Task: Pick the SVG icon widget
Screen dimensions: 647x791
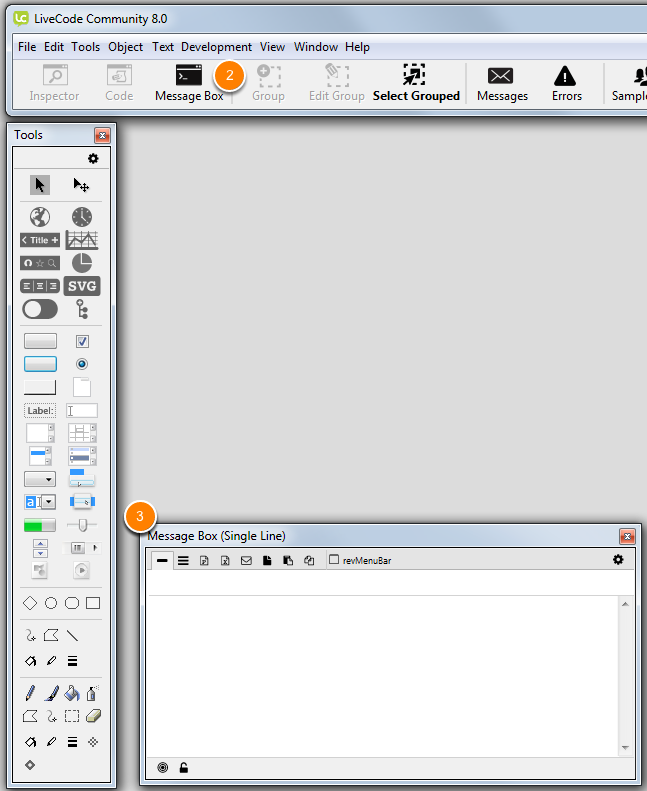Action: (x=82, y=286)
